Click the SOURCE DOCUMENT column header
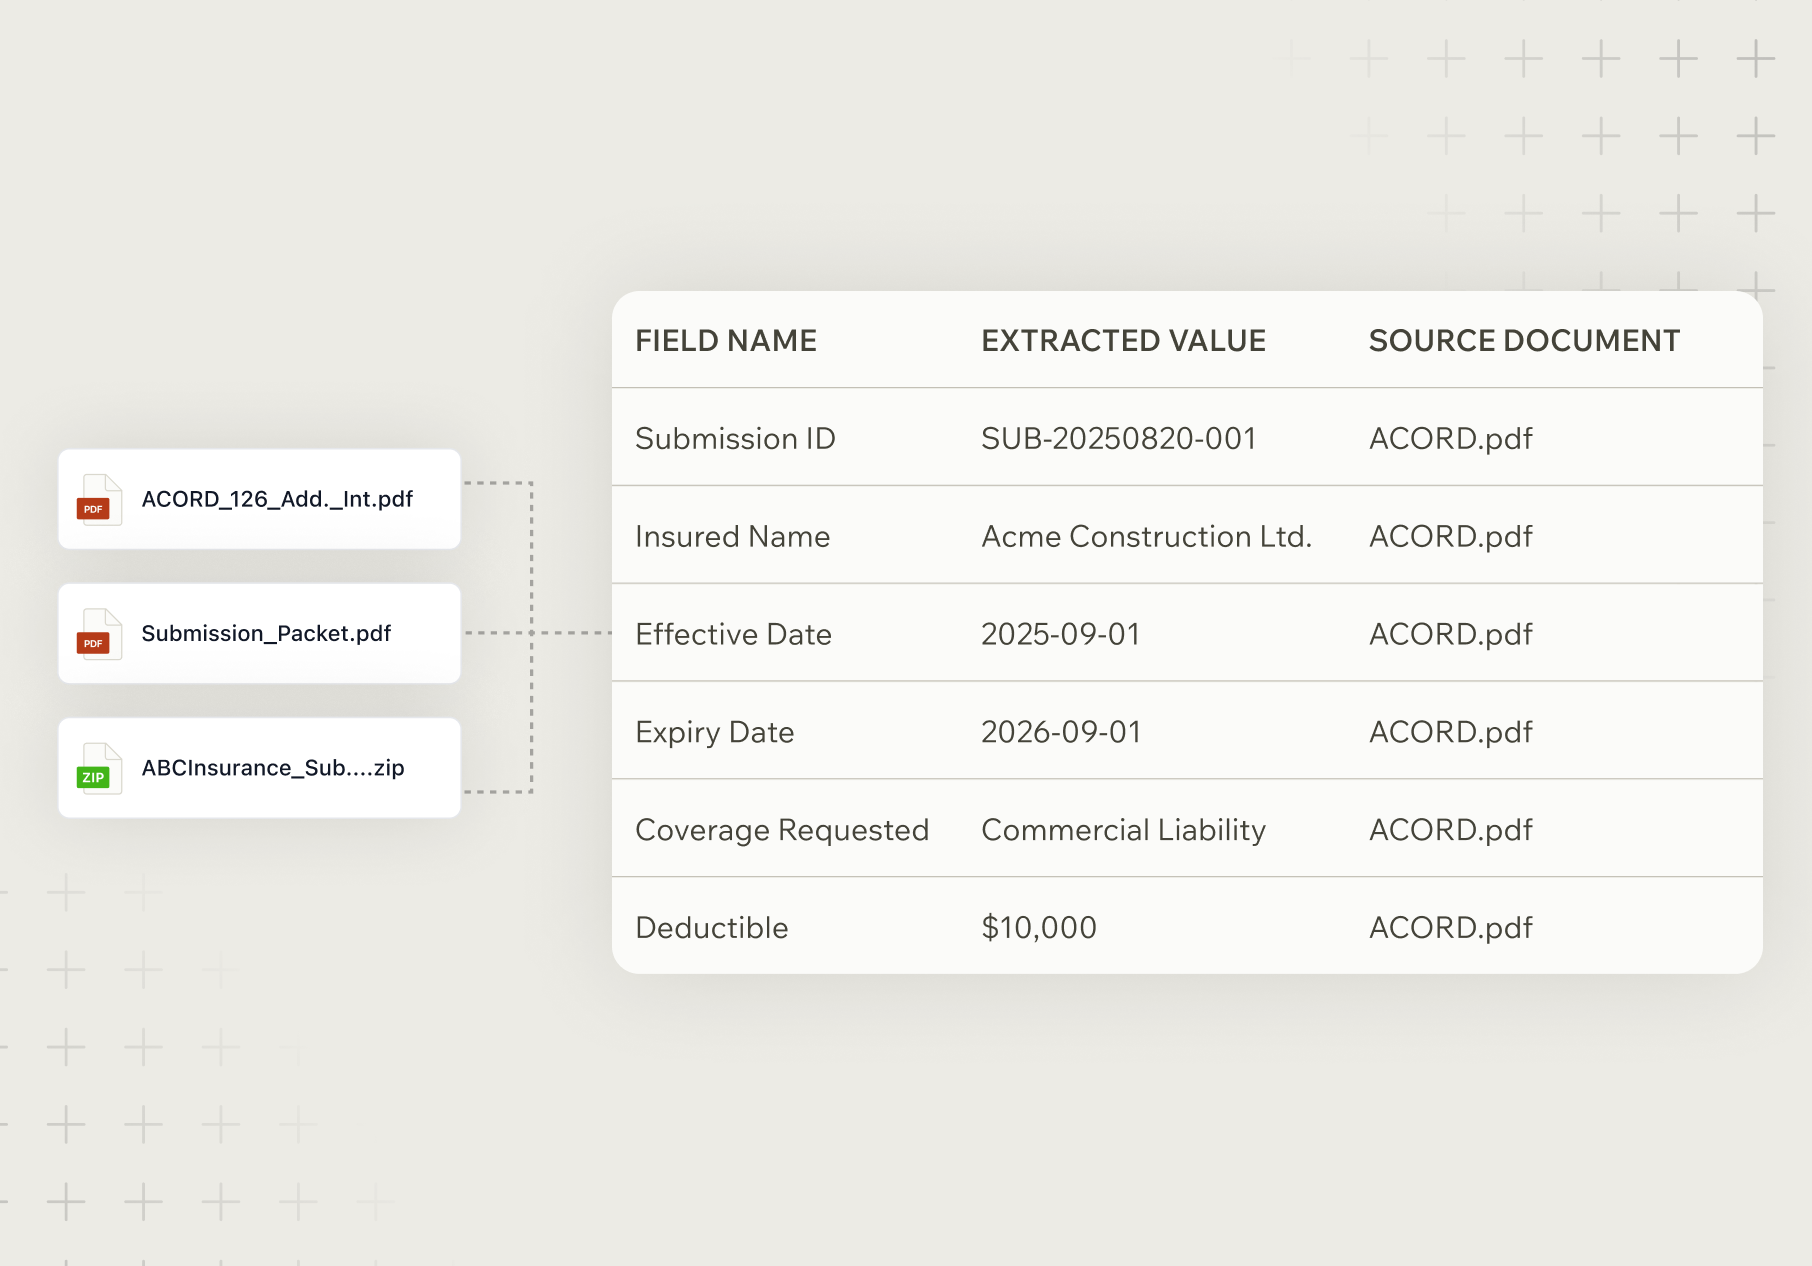The width and height of the screenshot is (1812, 1266). tap(1524, 341)
